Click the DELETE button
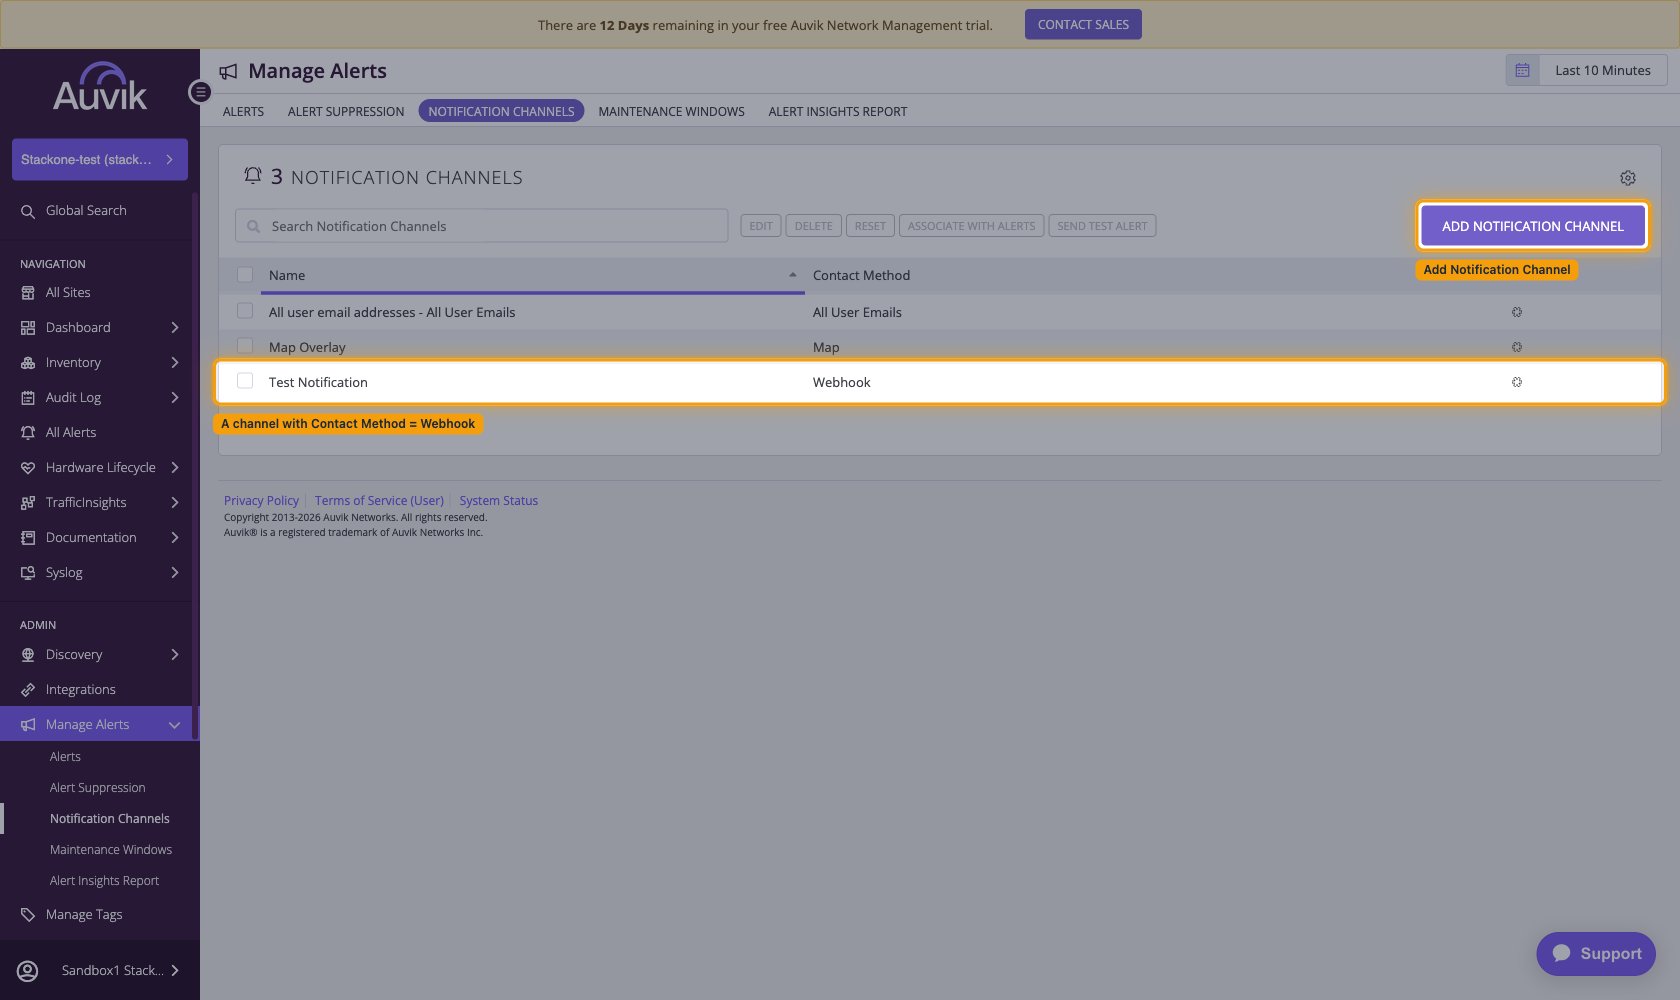Image resolution: width=1680 pixels, height=1000 pixels. click(813, 226)
